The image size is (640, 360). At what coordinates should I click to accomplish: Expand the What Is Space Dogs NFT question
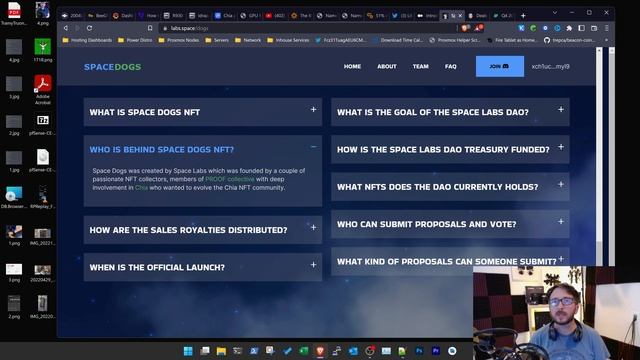tap(203, 112)
